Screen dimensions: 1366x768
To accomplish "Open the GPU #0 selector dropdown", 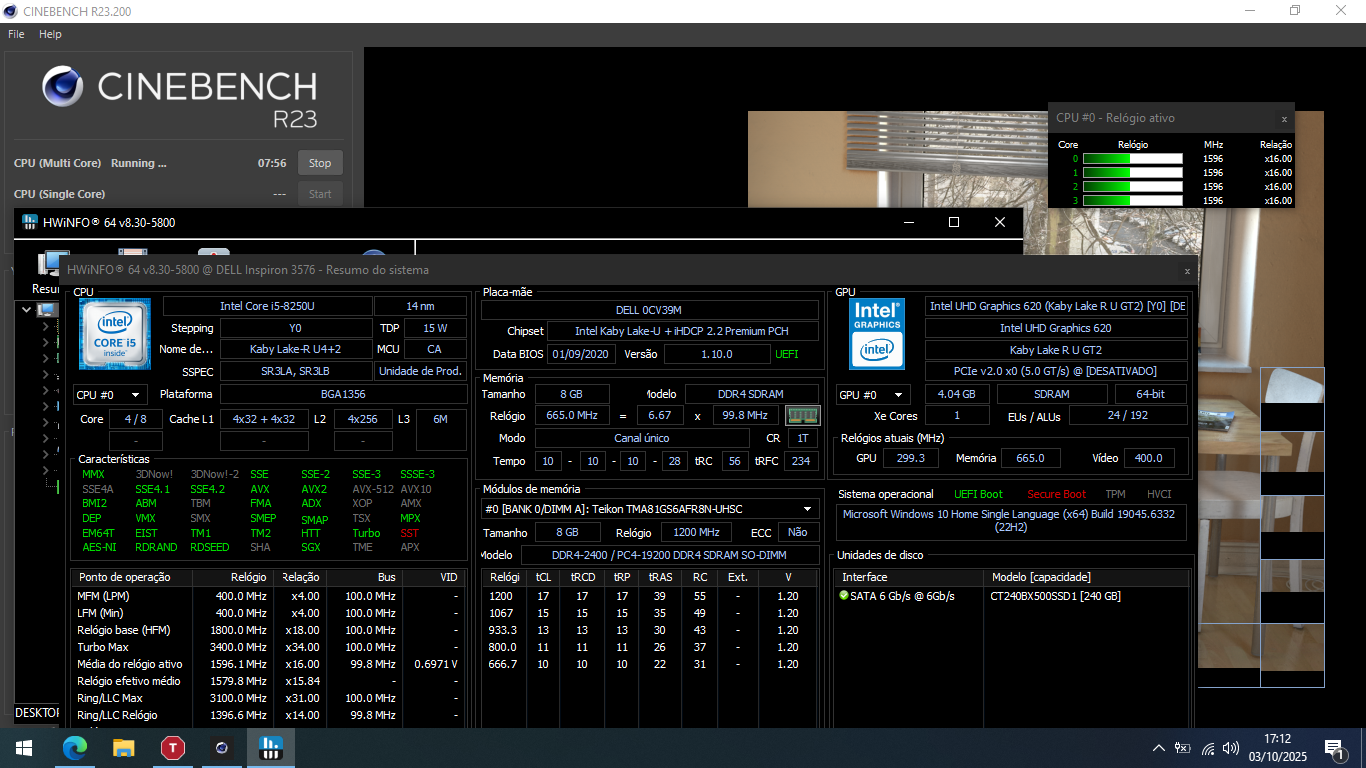I will click(x=873, y=395).
